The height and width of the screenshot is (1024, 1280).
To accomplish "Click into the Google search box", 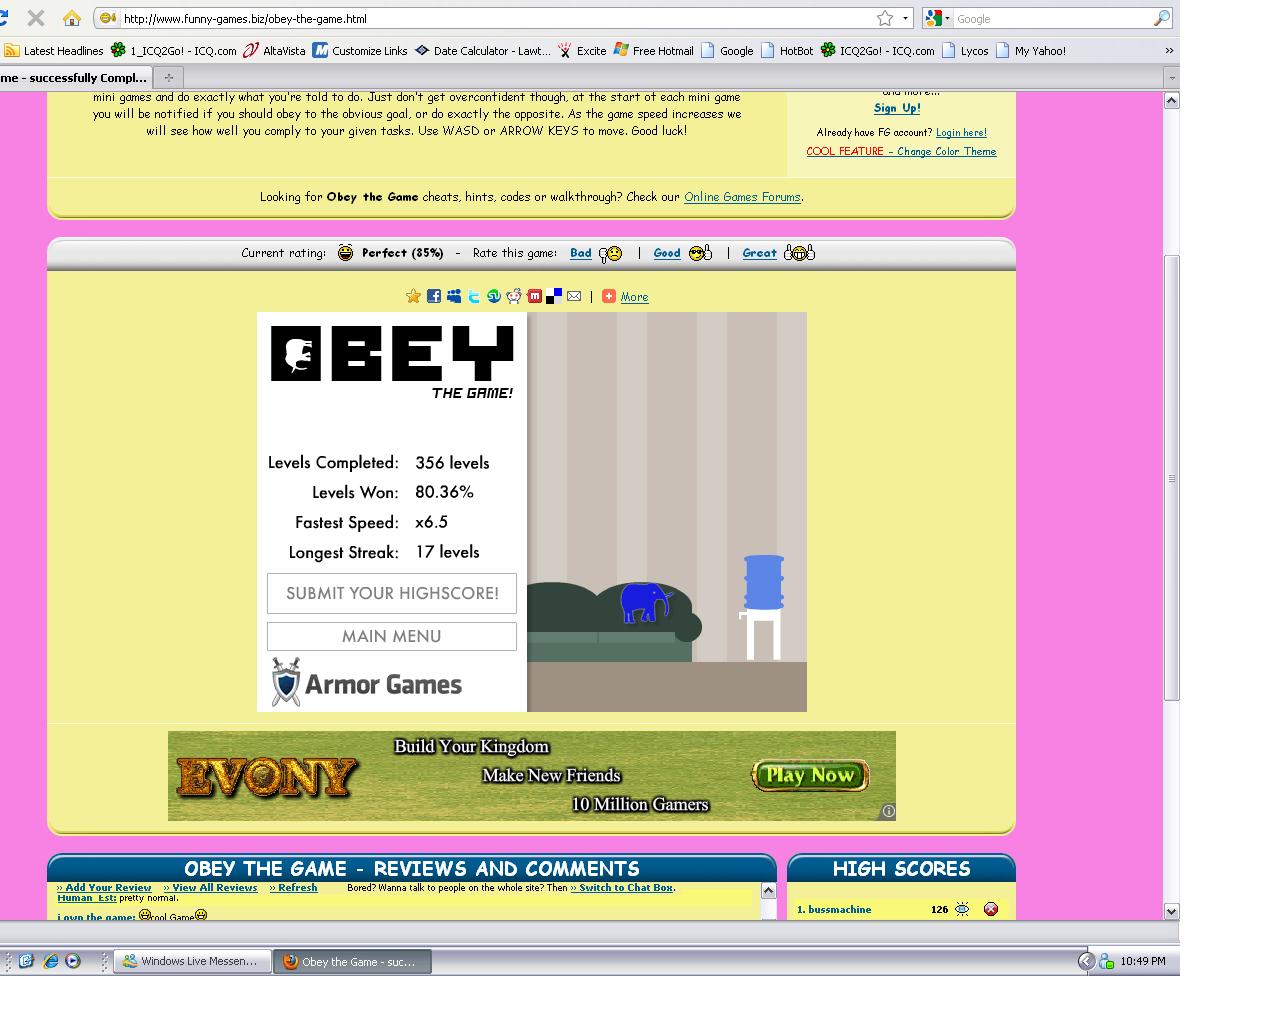I will pyautogui.click(x=1052, y=18).
